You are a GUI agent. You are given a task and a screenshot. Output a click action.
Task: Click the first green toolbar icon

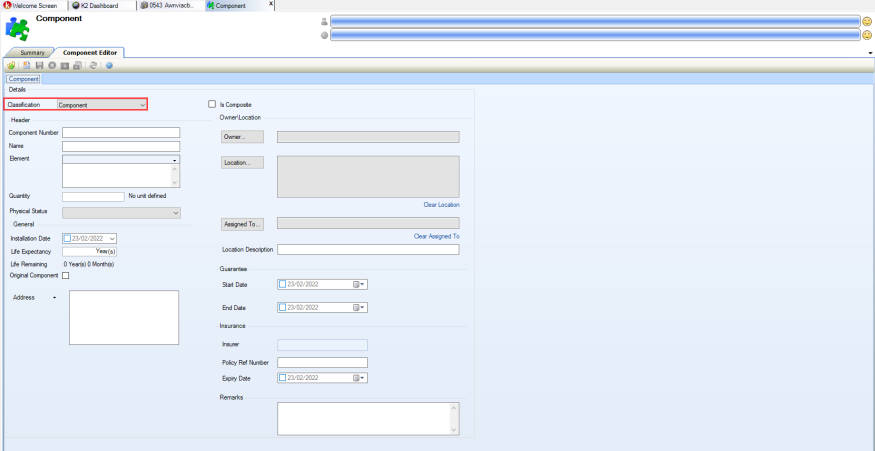pyautogui.click(x=11, y=65)
